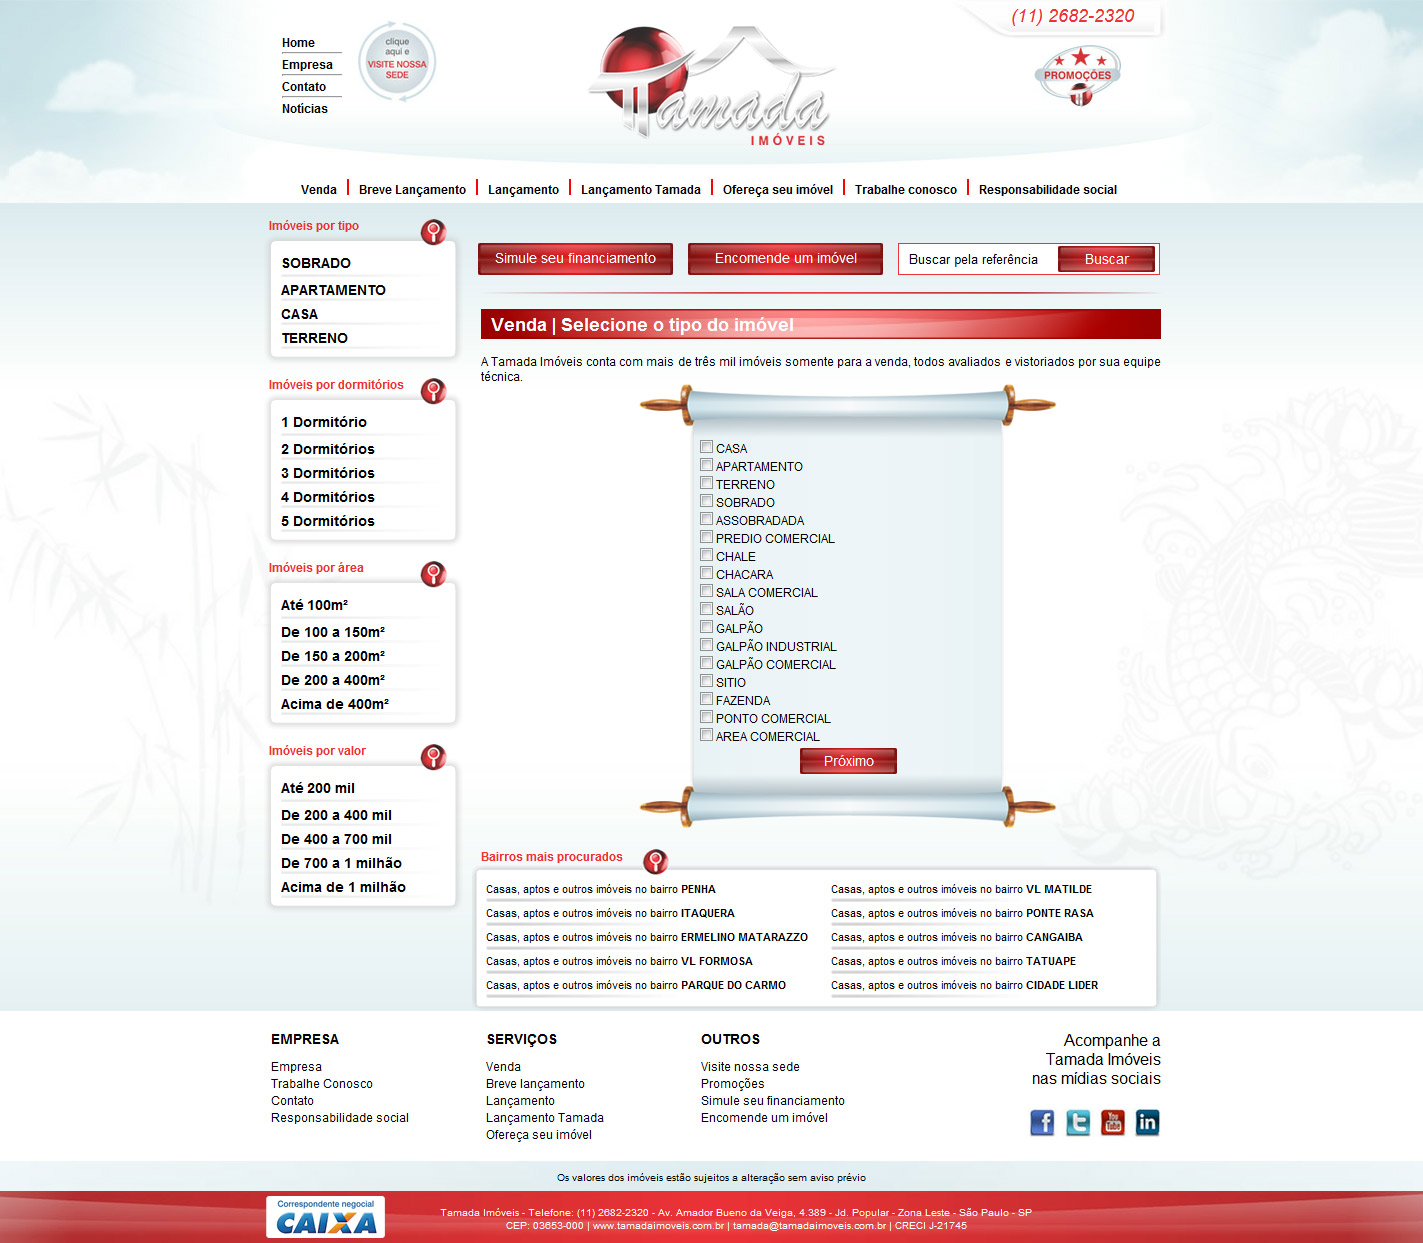The image size is (1423, 1243).
Task: Click the Próximo button
Action: [848, 761]
